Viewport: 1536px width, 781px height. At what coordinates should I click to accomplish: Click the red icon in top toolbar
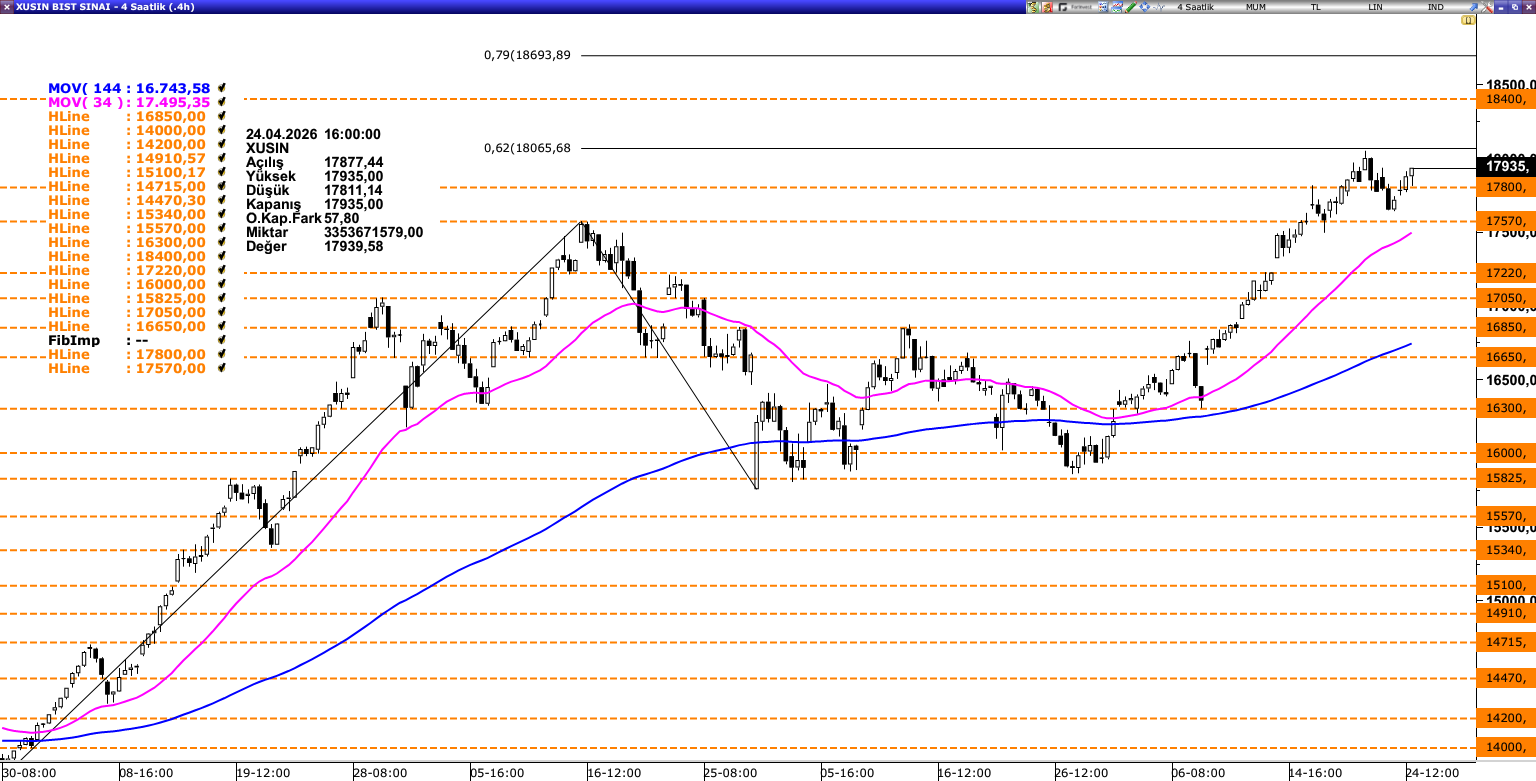point(1048,7)
